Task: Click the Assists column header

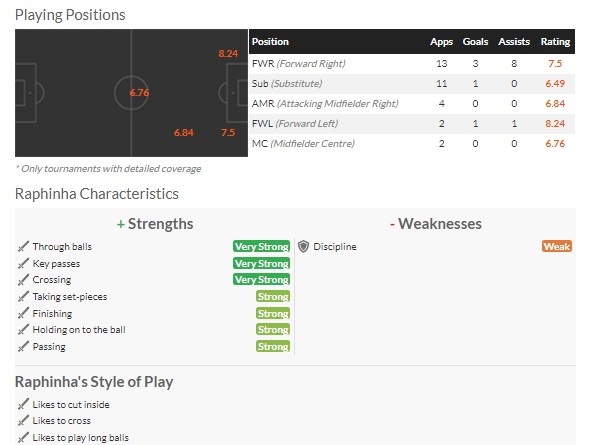Action: click(x=514, y=42)
